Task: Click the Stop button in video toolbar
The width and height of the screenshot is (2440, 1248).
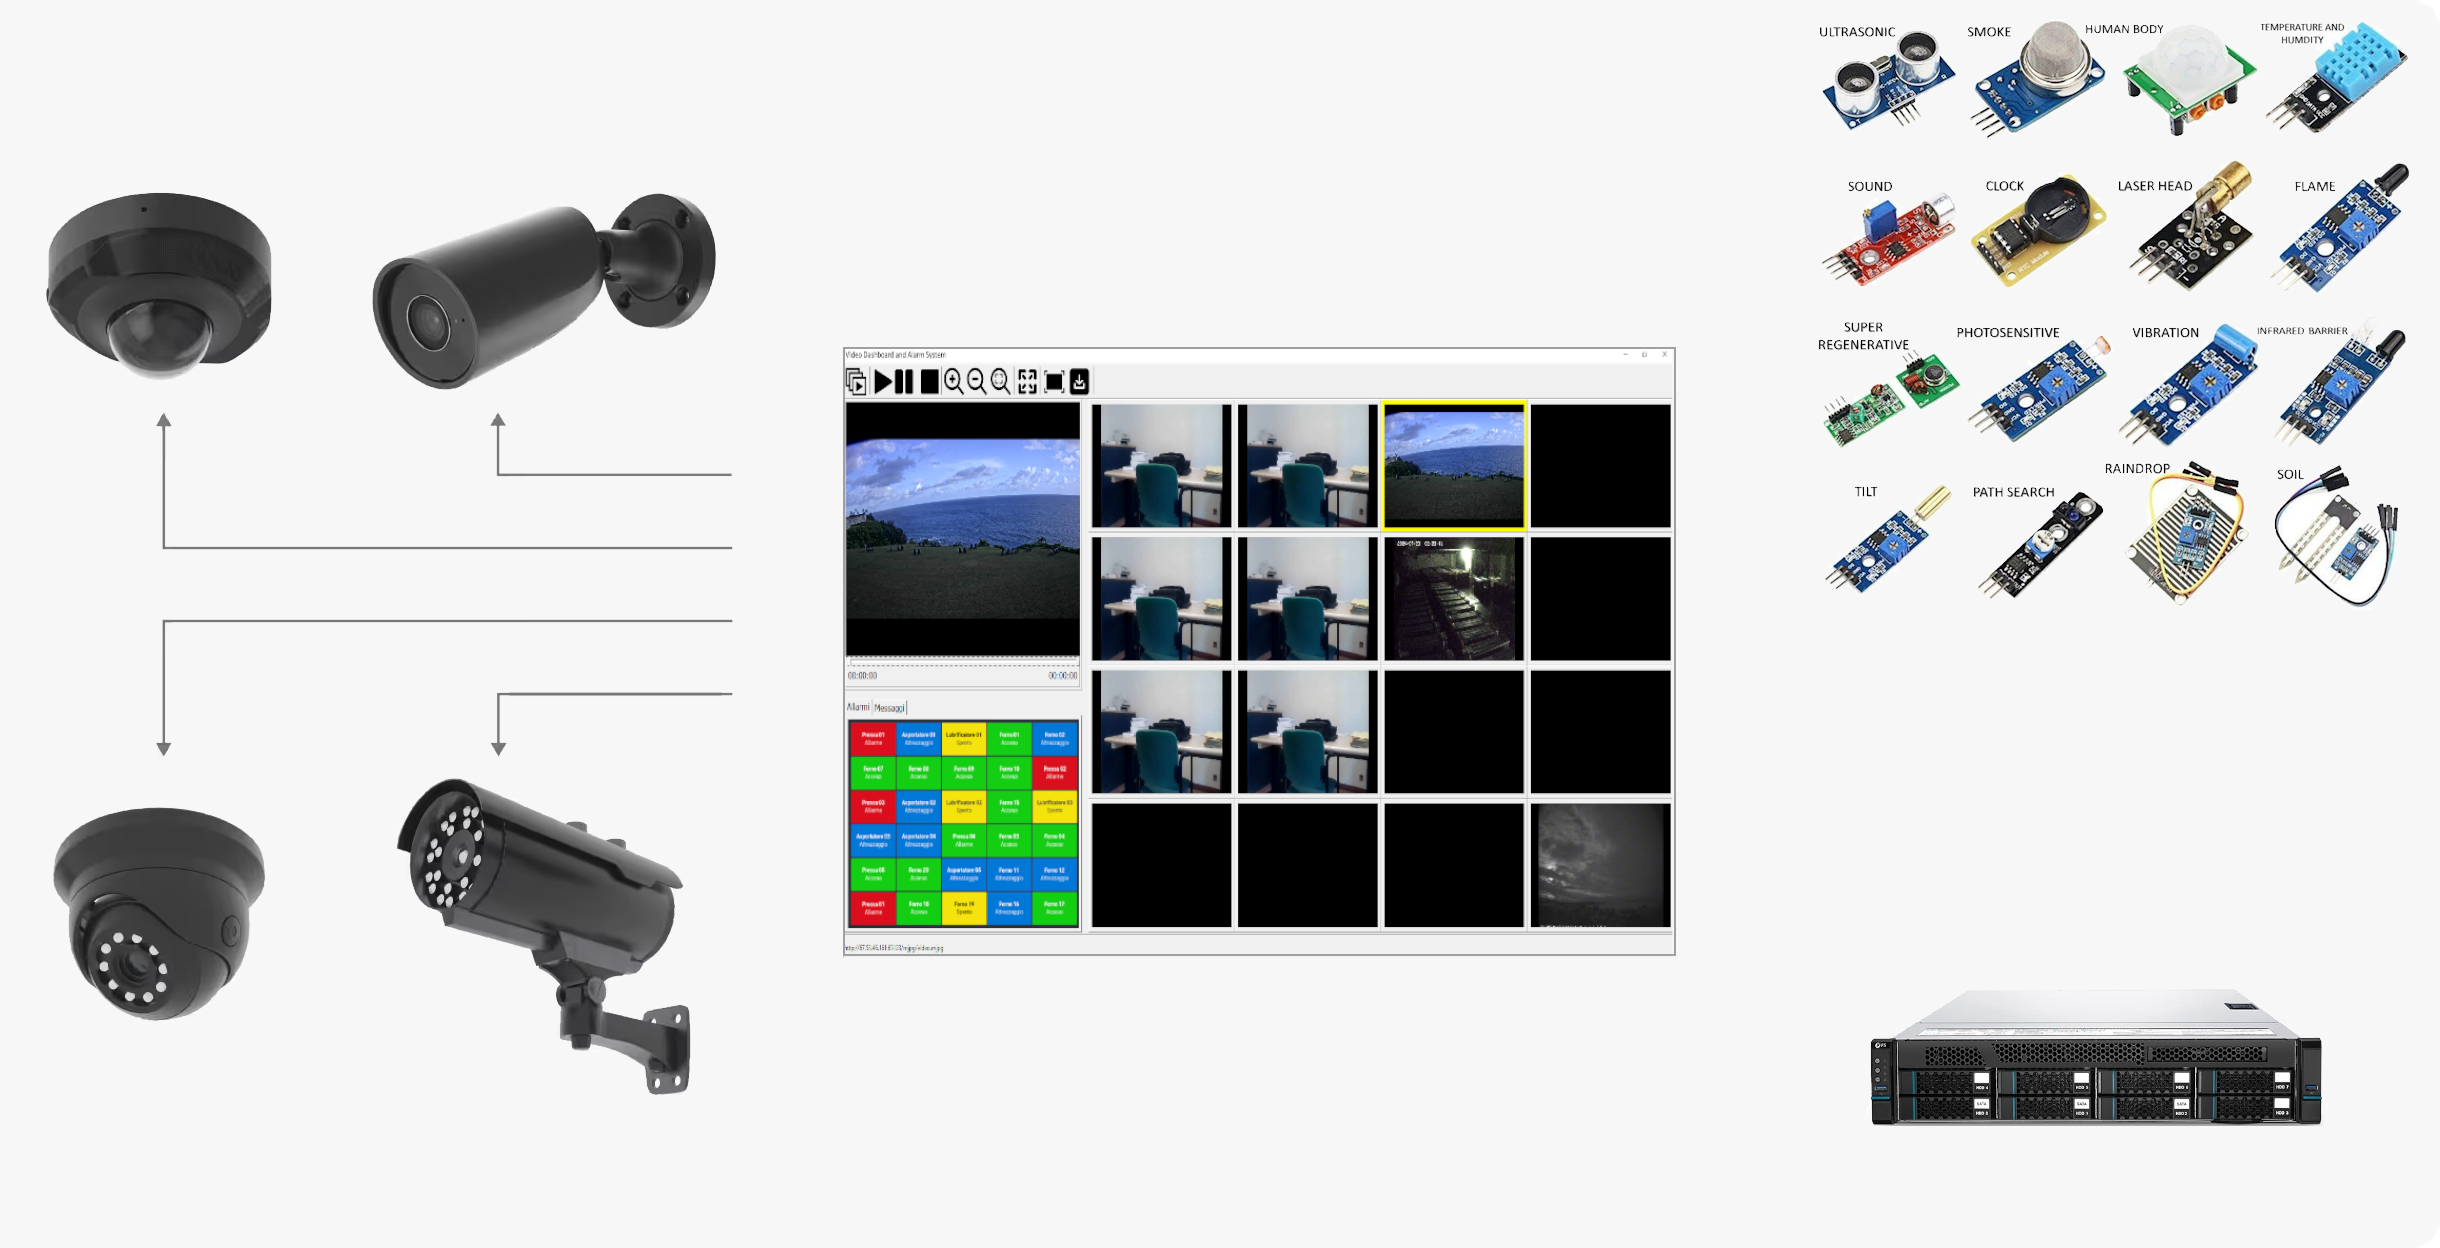Action: tap(928, 382)
